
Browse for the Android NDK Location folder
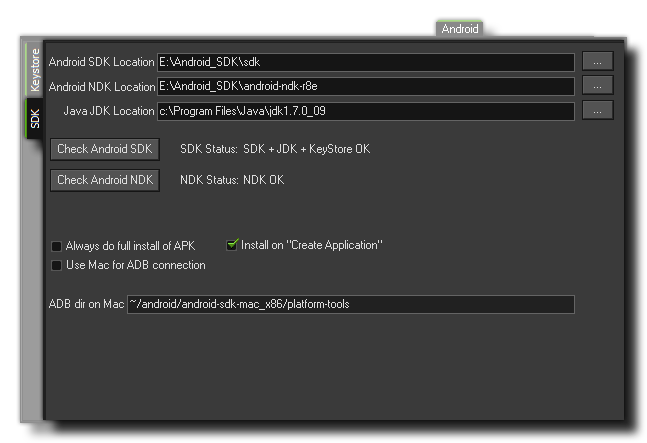[x=597, y=85]
